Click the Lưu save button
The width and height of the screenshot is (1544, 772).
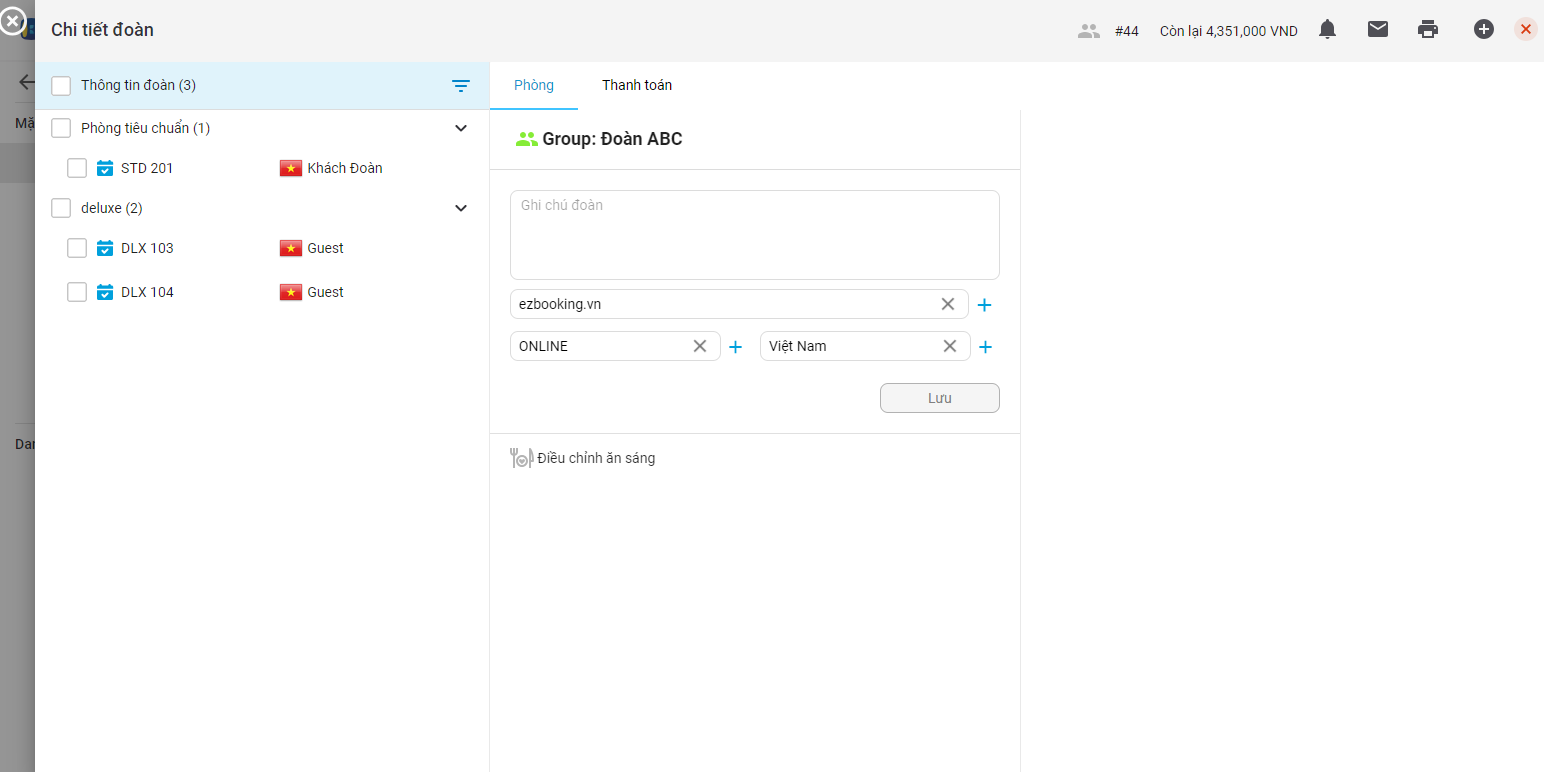tap(939, 398)
